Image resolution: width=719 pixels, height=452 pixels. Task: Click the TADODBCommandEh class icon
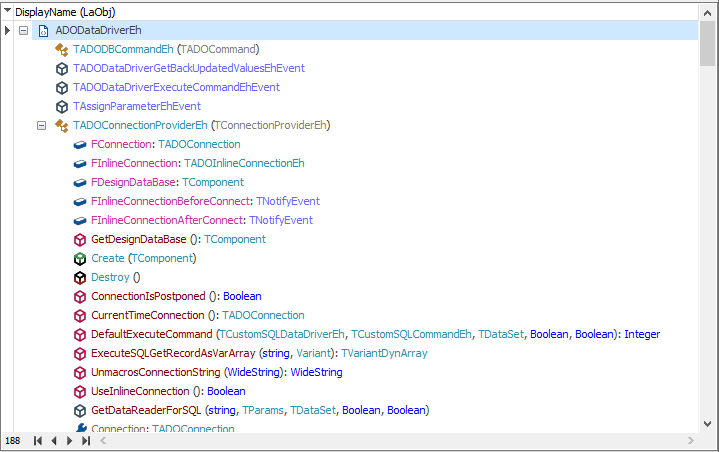click(x=61, y=50)
